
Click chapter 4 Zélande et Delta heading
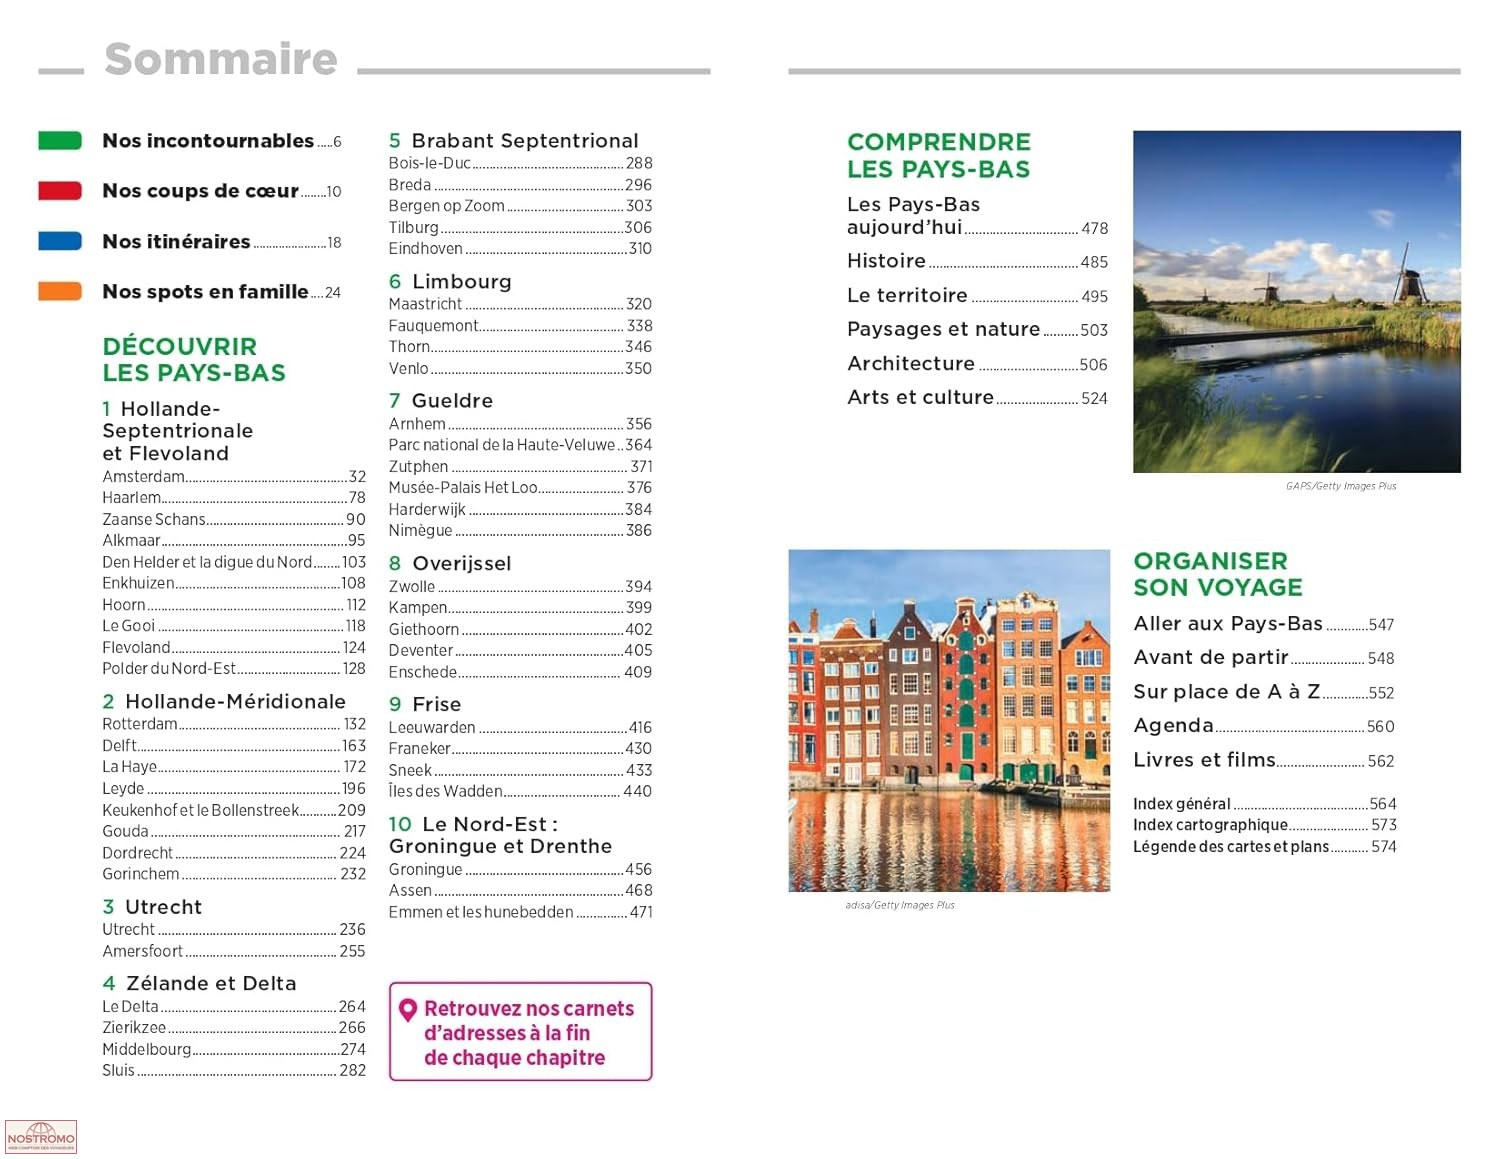(x=200, y=983)
